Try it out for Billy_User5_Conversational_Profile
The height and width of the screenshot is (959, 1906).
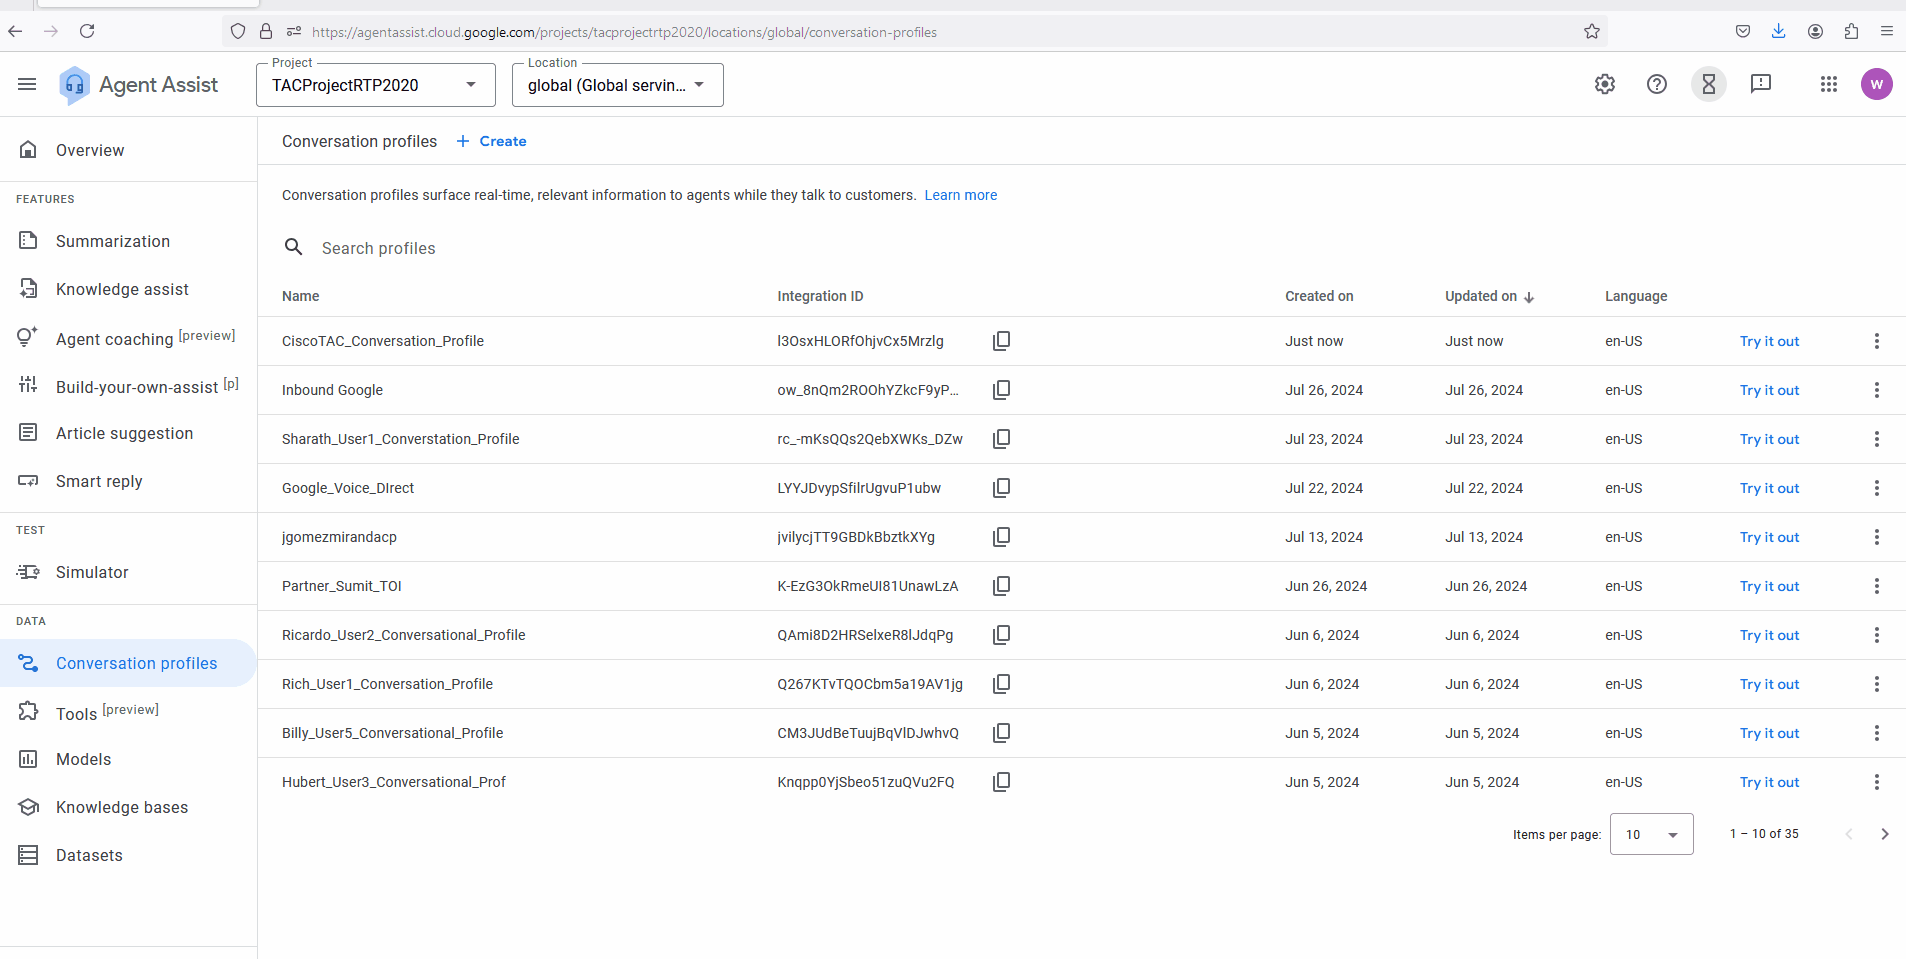1769,733
